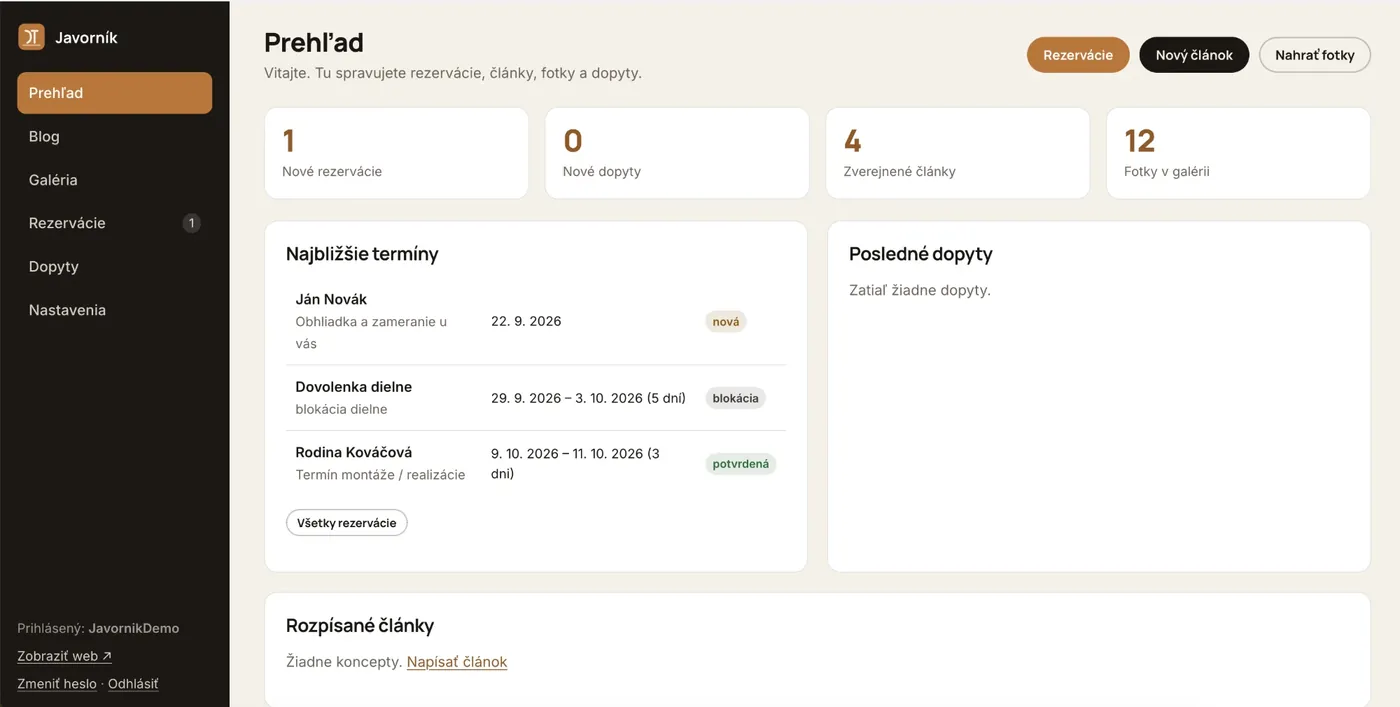Click the 'Posledné dopyty' heading
Screen dimensions: 1400x707
click(921, 254)
